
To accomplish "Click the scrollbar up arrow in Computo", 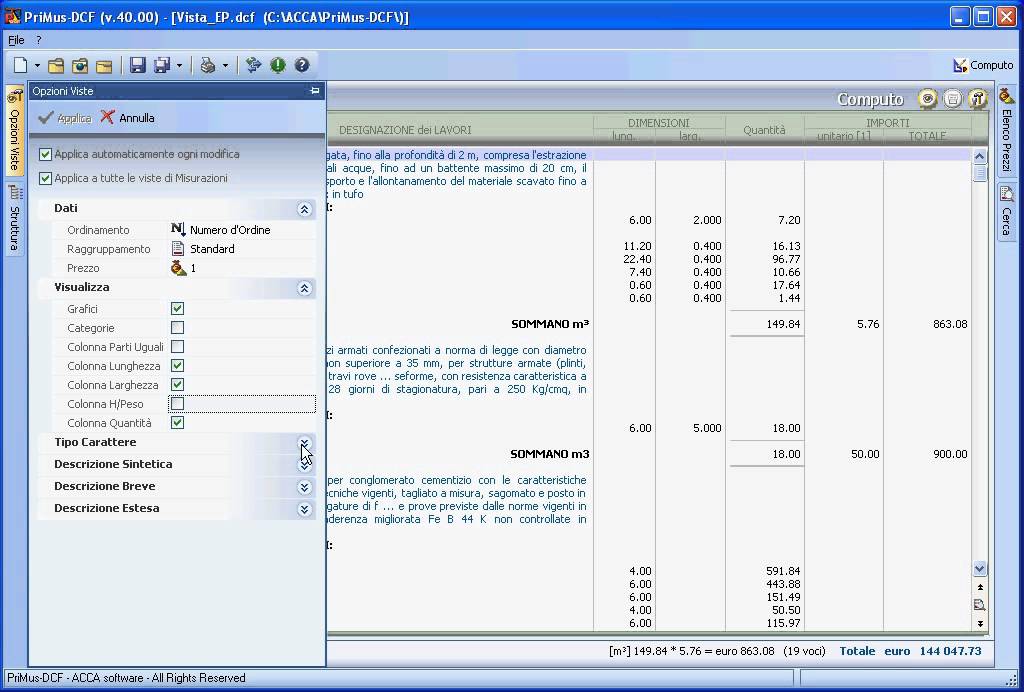I will [980, 156].
